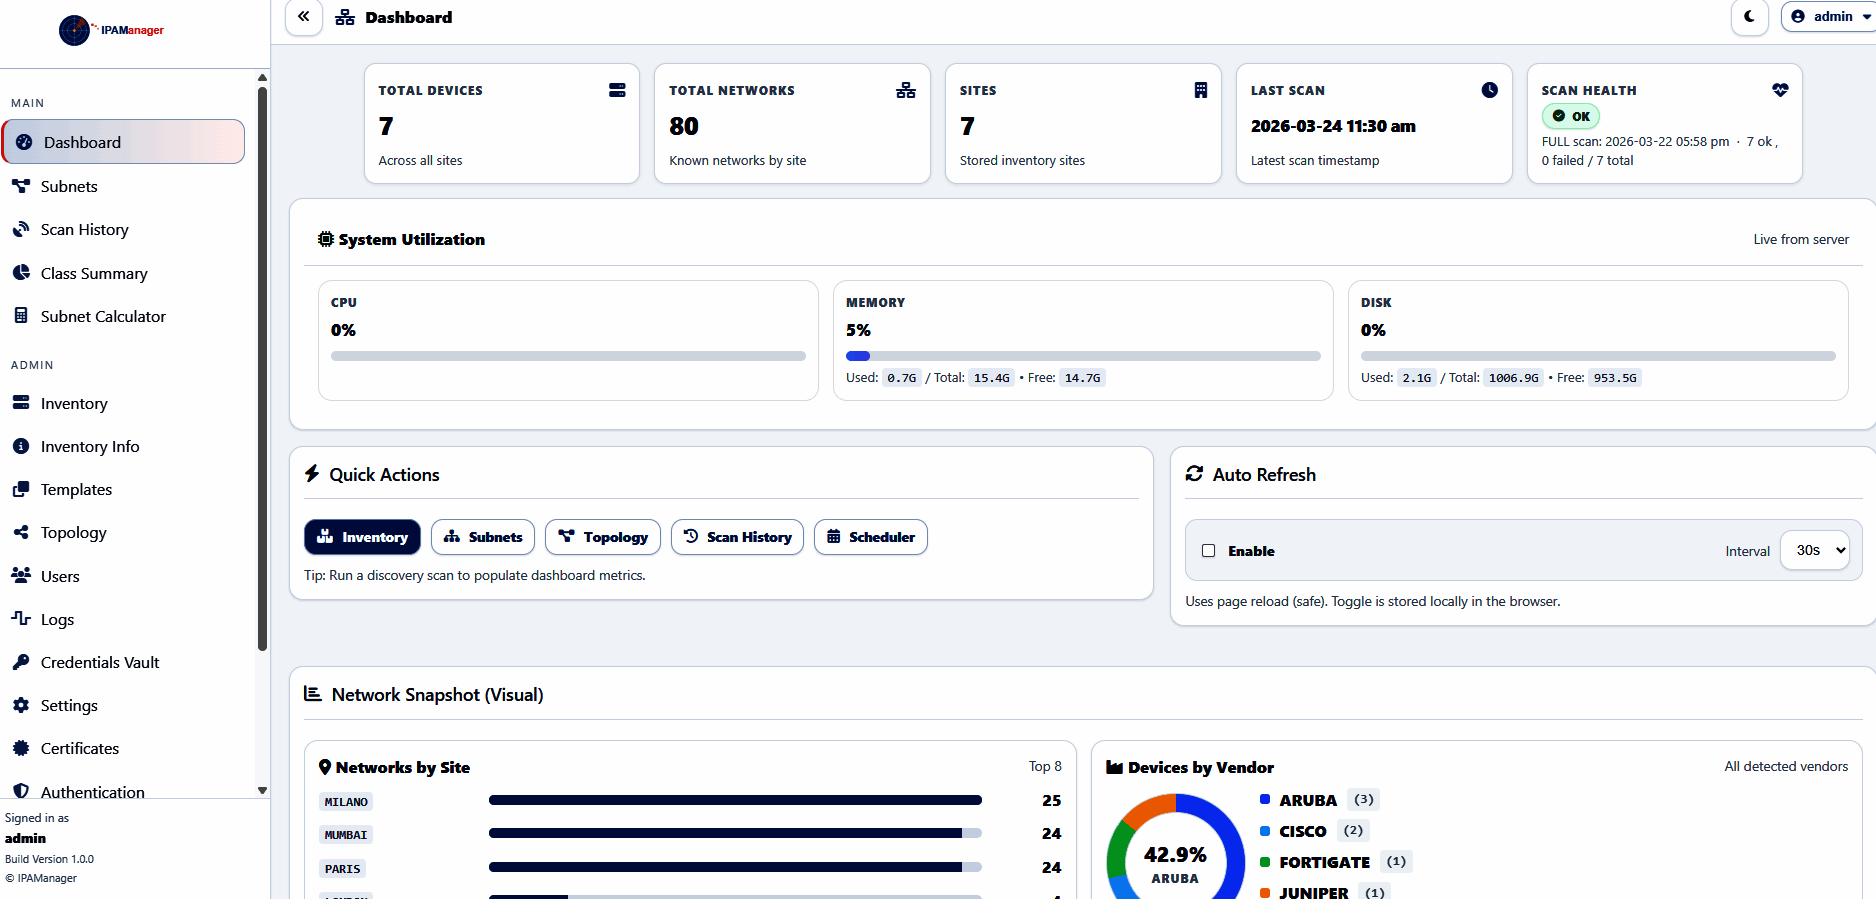Image resolution: width=1876 pixels, height=899 pixels.
Task: Click the sidebar scroll down arrow
Action: coord(262,790)
